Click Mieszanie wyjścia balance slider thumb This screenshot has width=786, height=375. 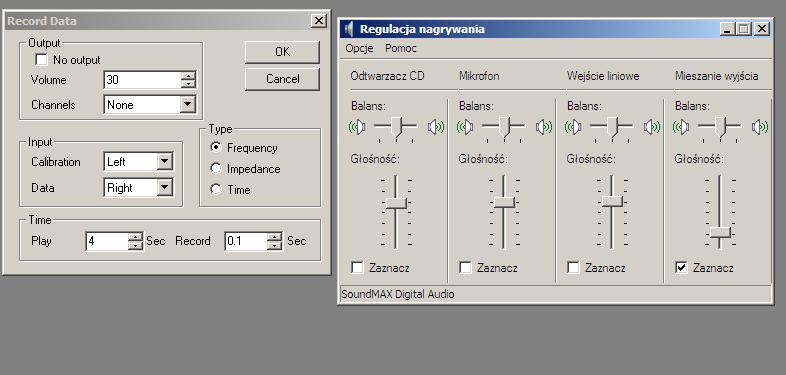[x=720, y=127]
